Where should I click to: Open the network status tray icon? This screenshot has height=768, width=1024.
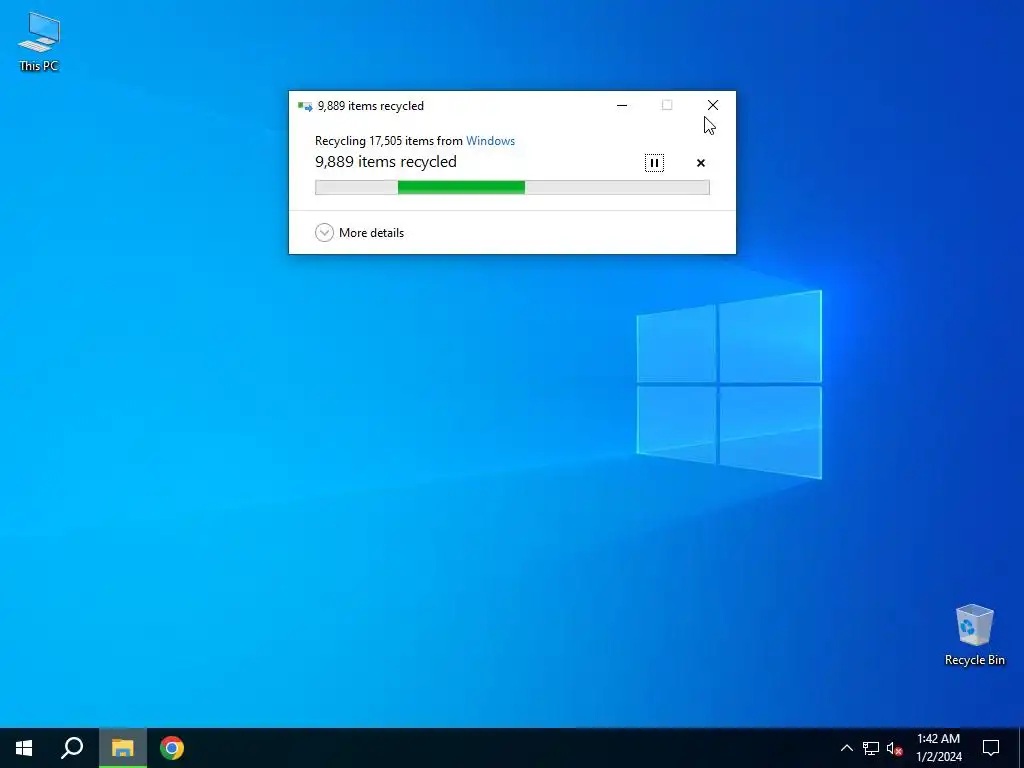(871, 748)
